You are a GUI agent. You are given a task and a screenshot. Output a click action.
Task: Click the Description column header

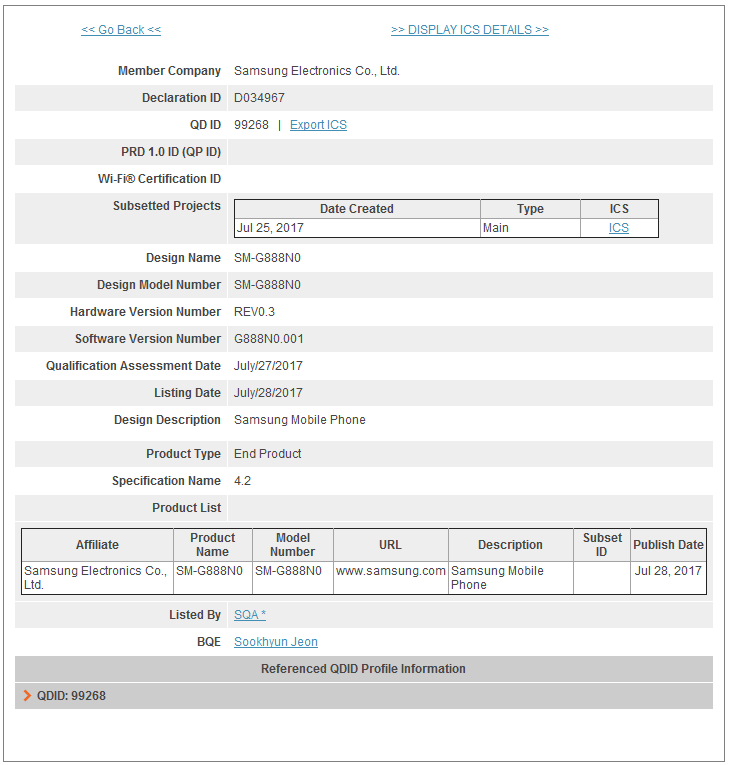point(510,545)
